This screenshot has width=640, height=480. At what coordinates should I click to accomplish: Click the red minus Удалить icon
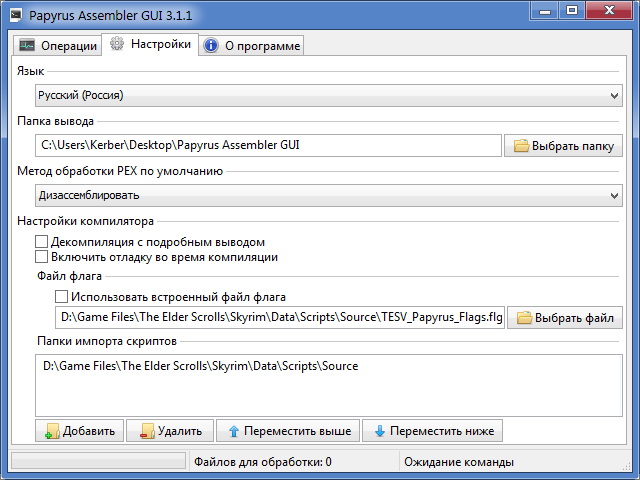(x=146, y=431)
